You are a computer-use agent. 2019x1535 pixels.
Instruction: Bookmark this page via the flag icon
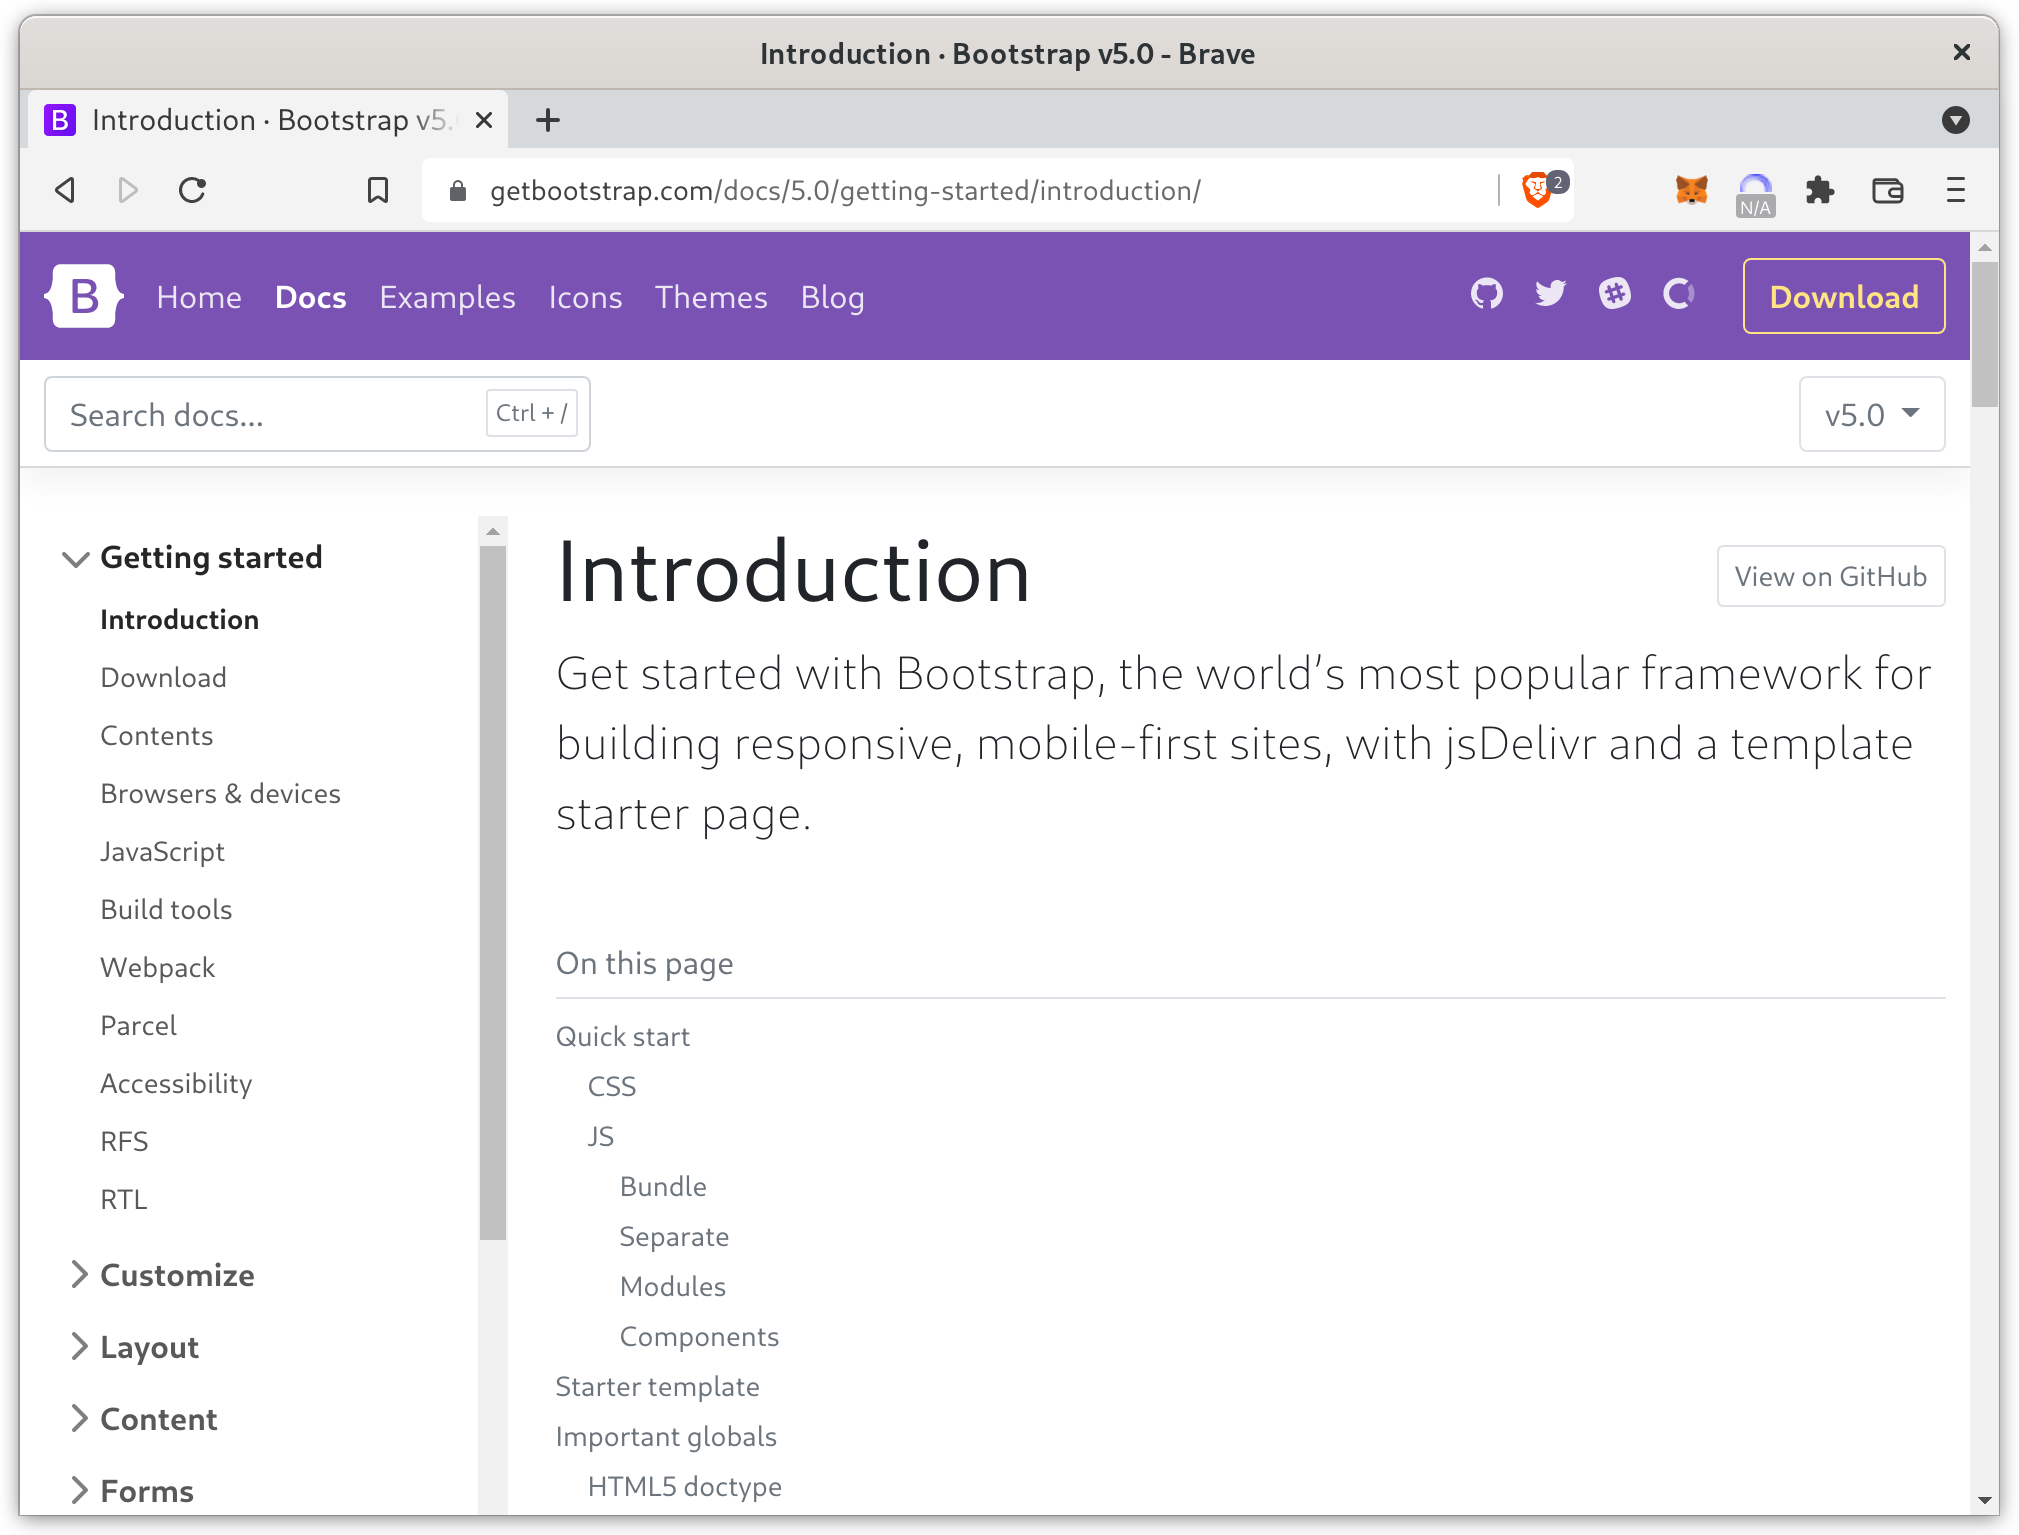[x=378, y=190]
